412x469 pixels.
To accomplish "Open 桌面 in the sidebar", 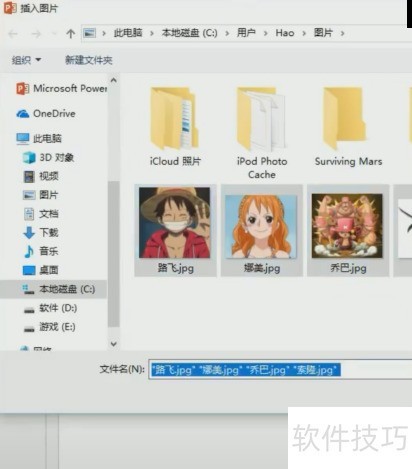I will [x=49, y=270].
